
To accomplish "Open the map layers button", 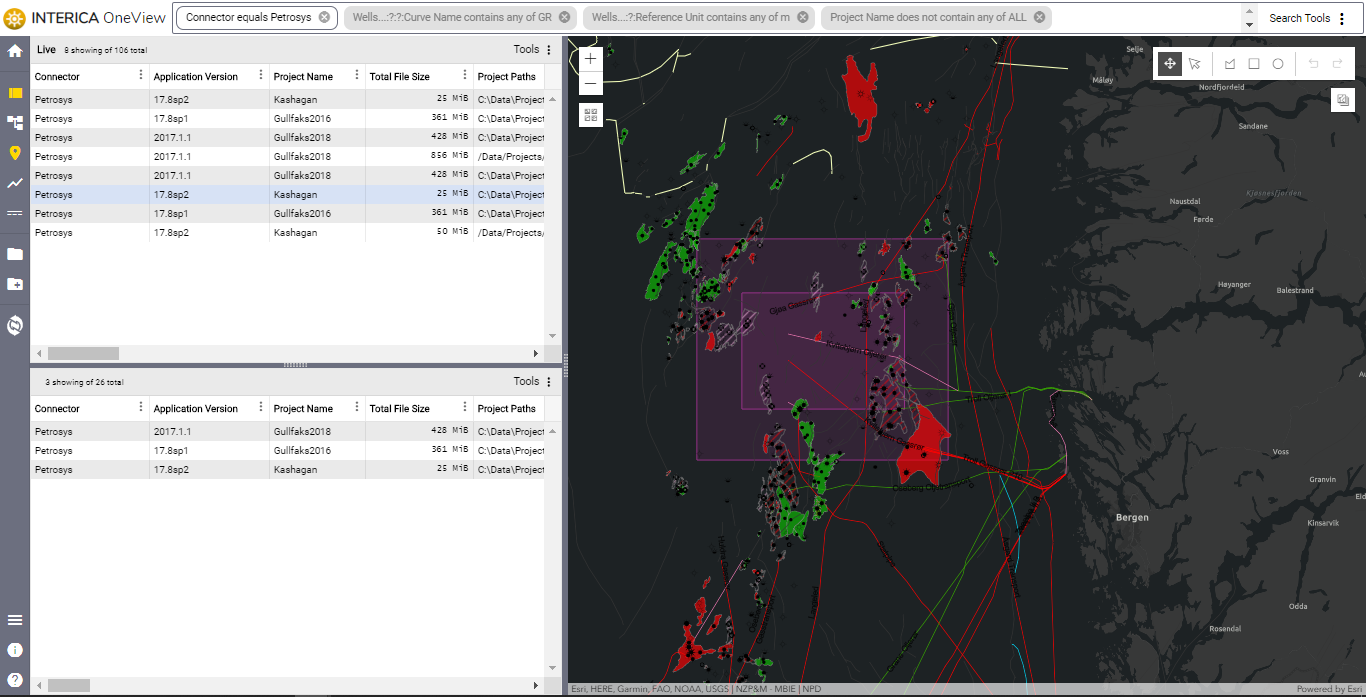I will 1342,100.
